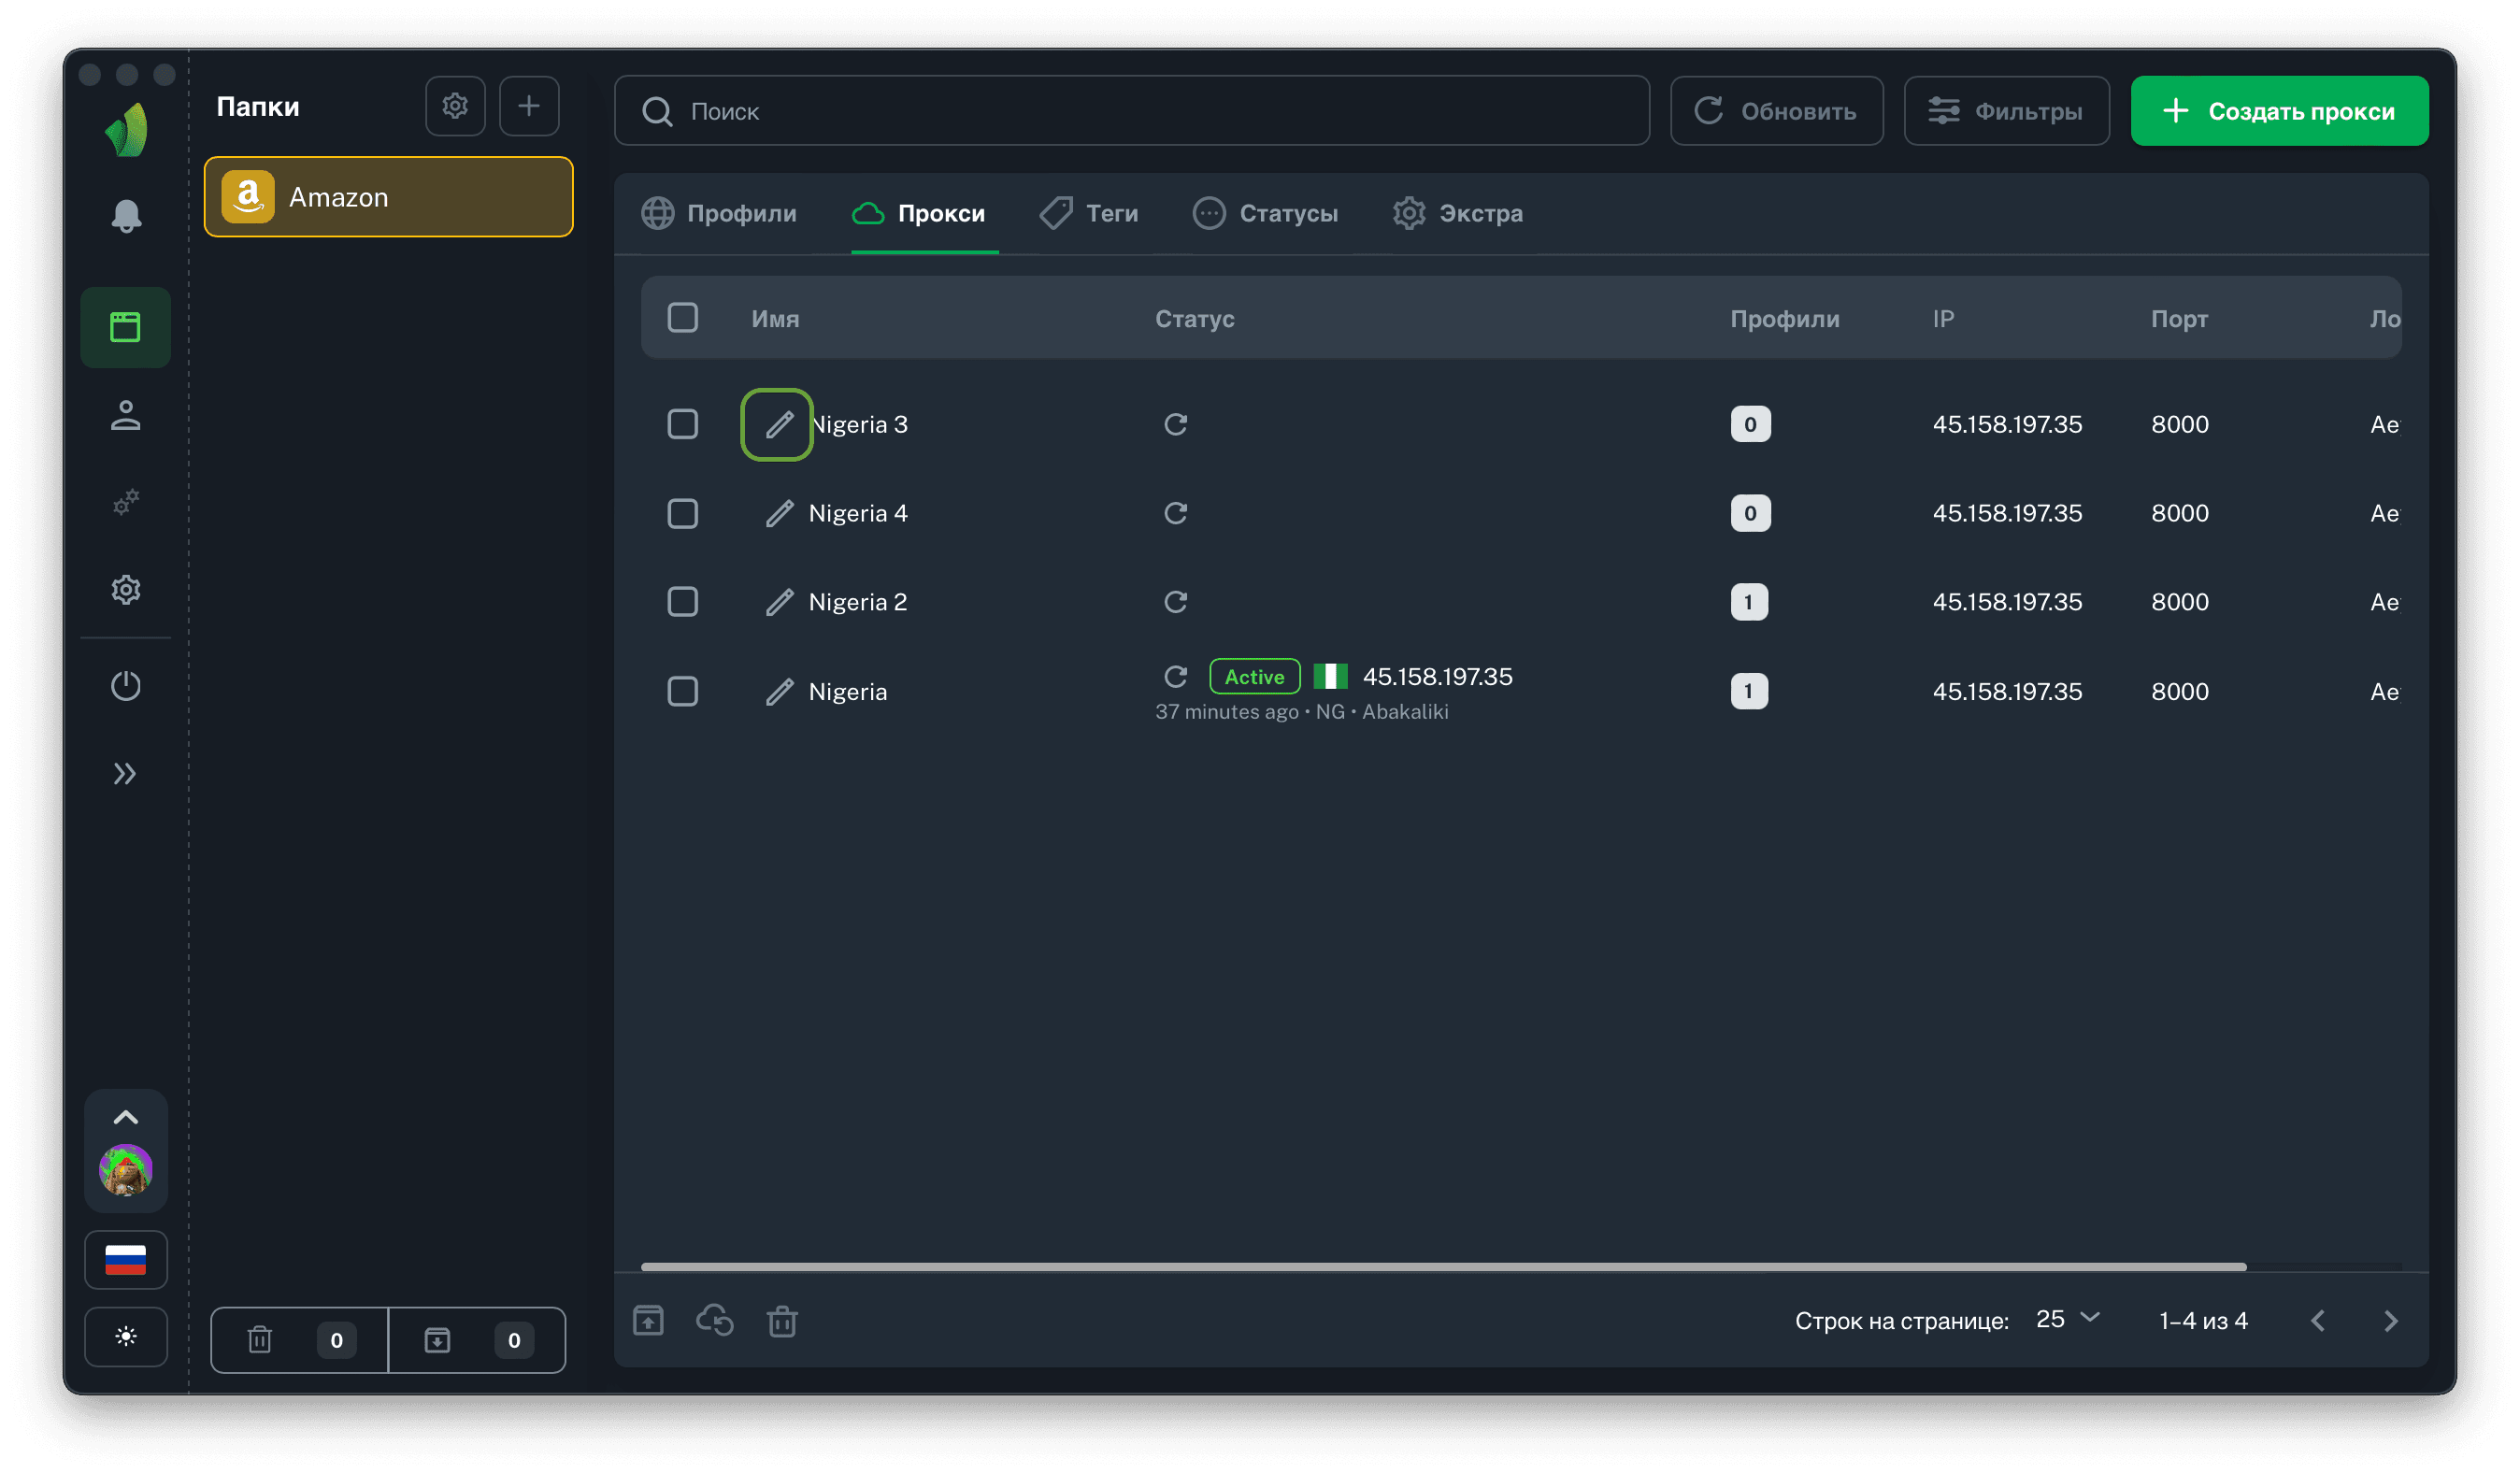The image size is (2520, 1473).
Task: Expand the sidebar with the double chevron
Action: pyautogui.click(x=126, y=774)
